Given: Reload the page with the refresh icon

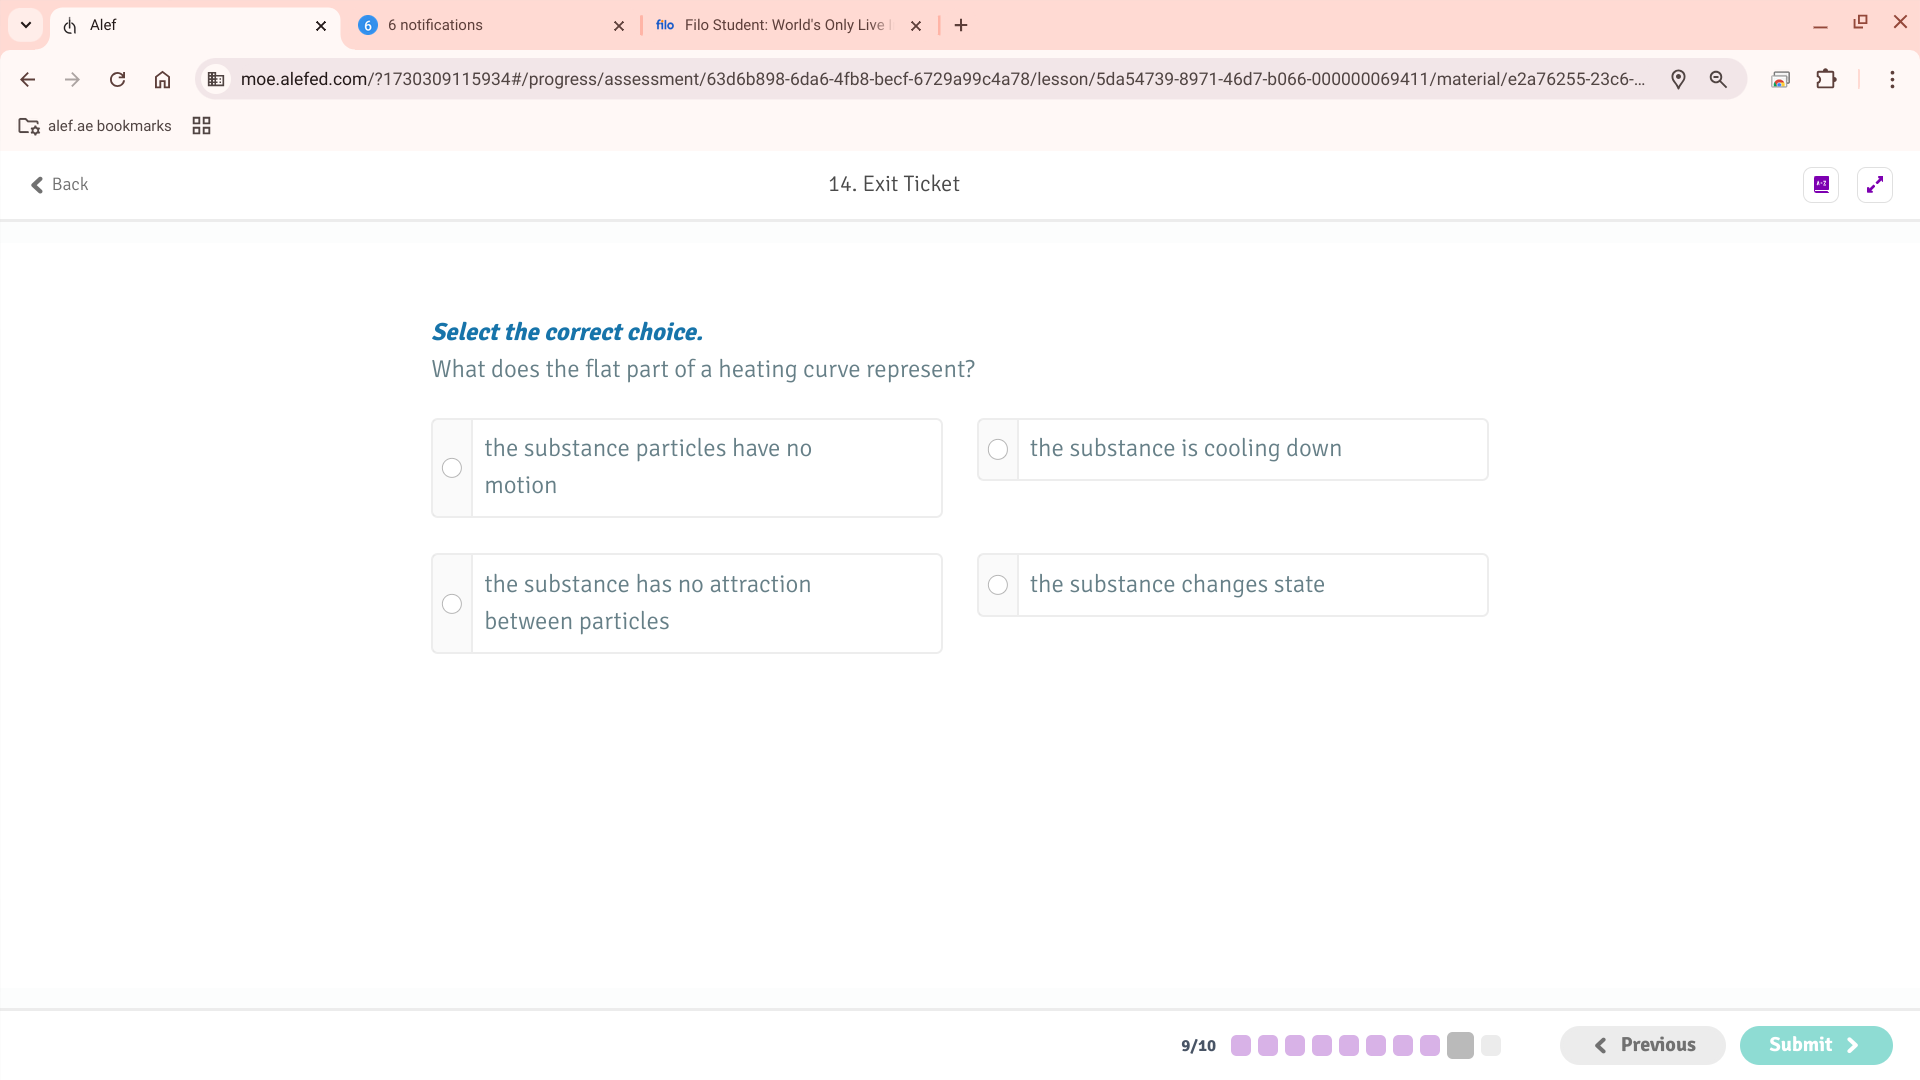Looking at the screenshot, I should pos(117,79).
